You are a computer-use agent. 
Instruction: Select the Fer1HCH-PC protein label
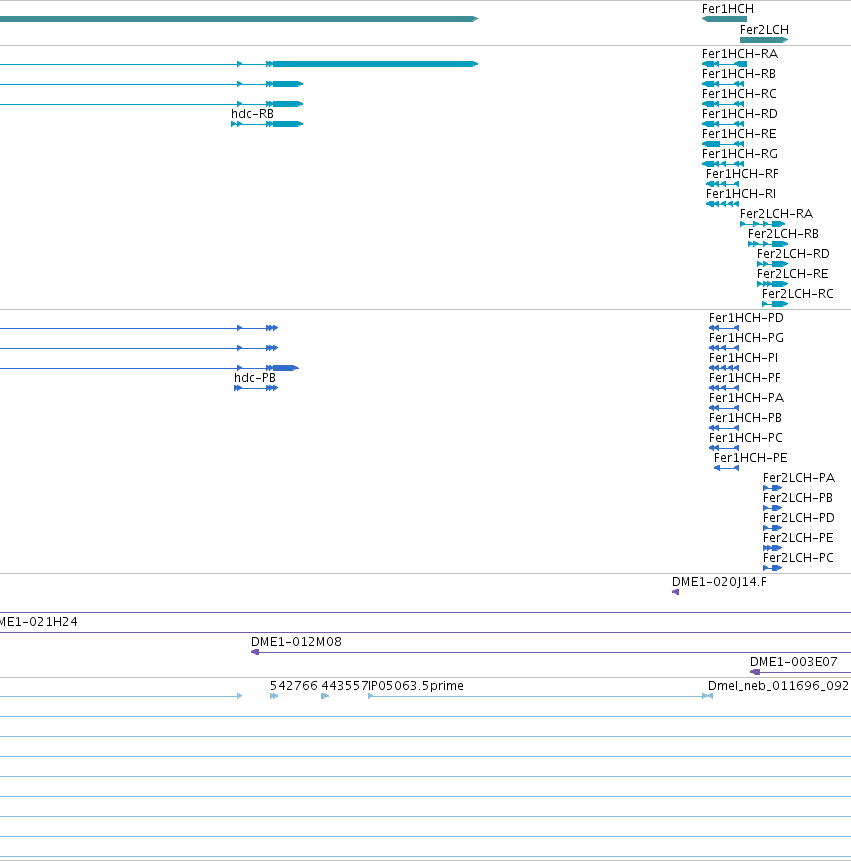click(x=746, y=438)
